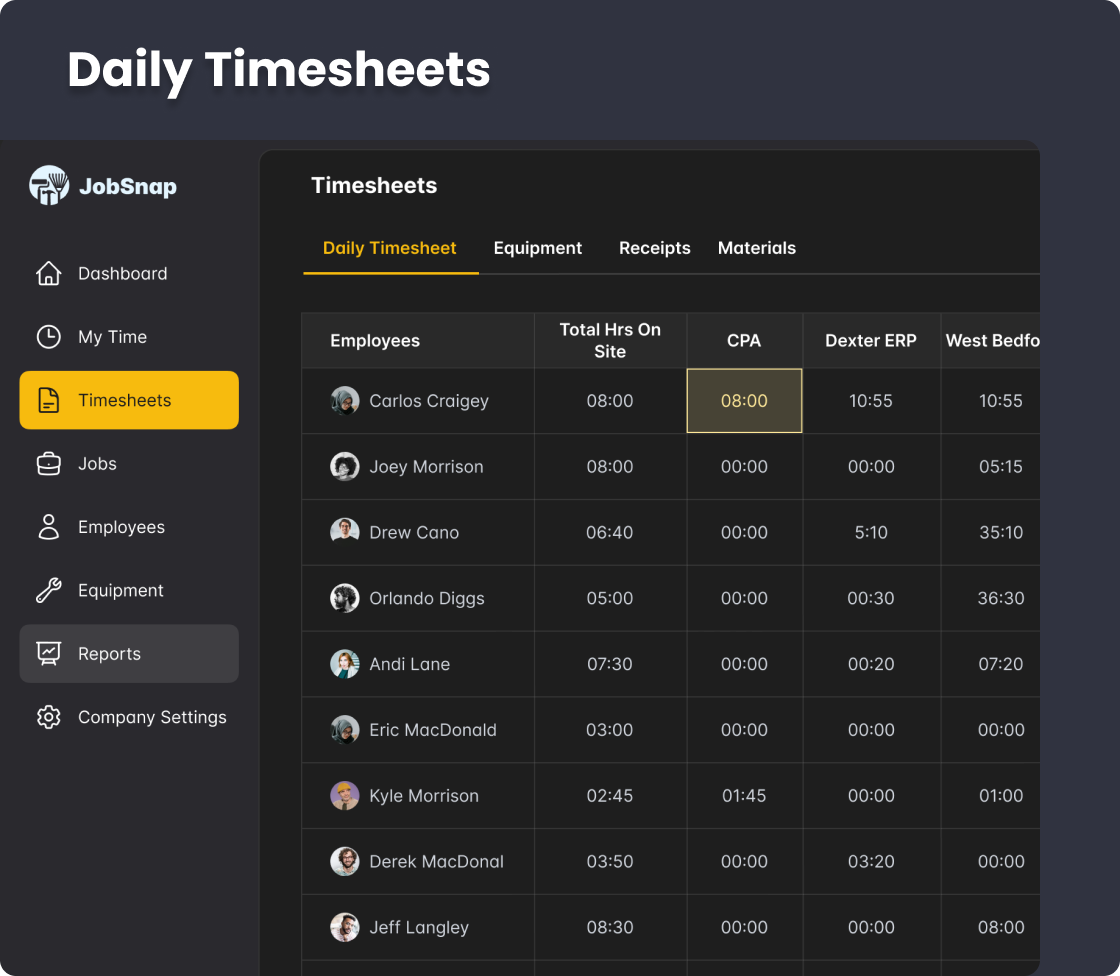Switch to the Equipment tab
1120x976 pixels.
[538, 248]
